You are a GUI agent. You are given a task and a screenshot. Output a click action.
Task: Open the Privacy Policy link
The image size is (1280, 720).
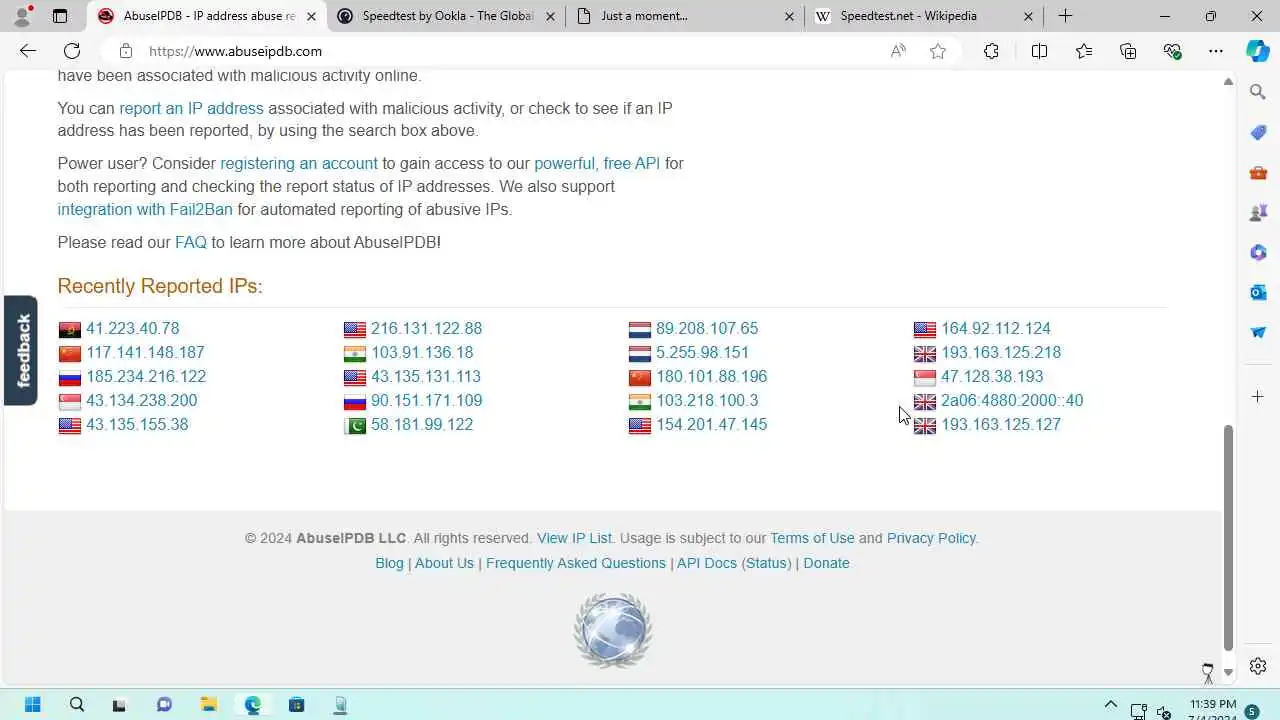(x=931, y=538)
